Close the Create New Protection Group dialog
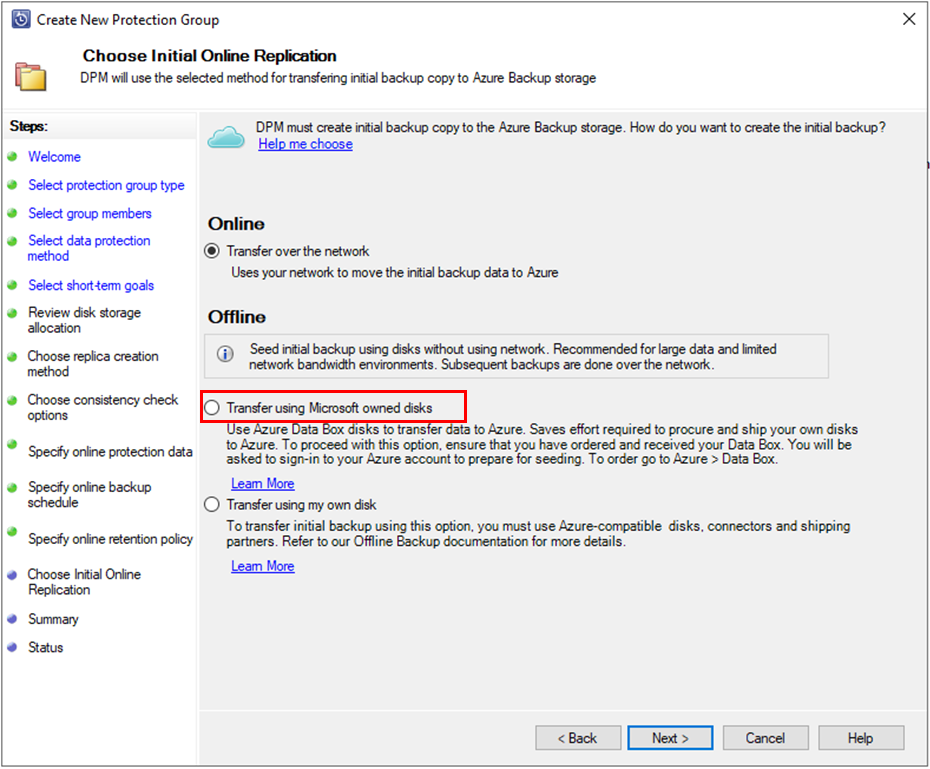 point(909,19)
